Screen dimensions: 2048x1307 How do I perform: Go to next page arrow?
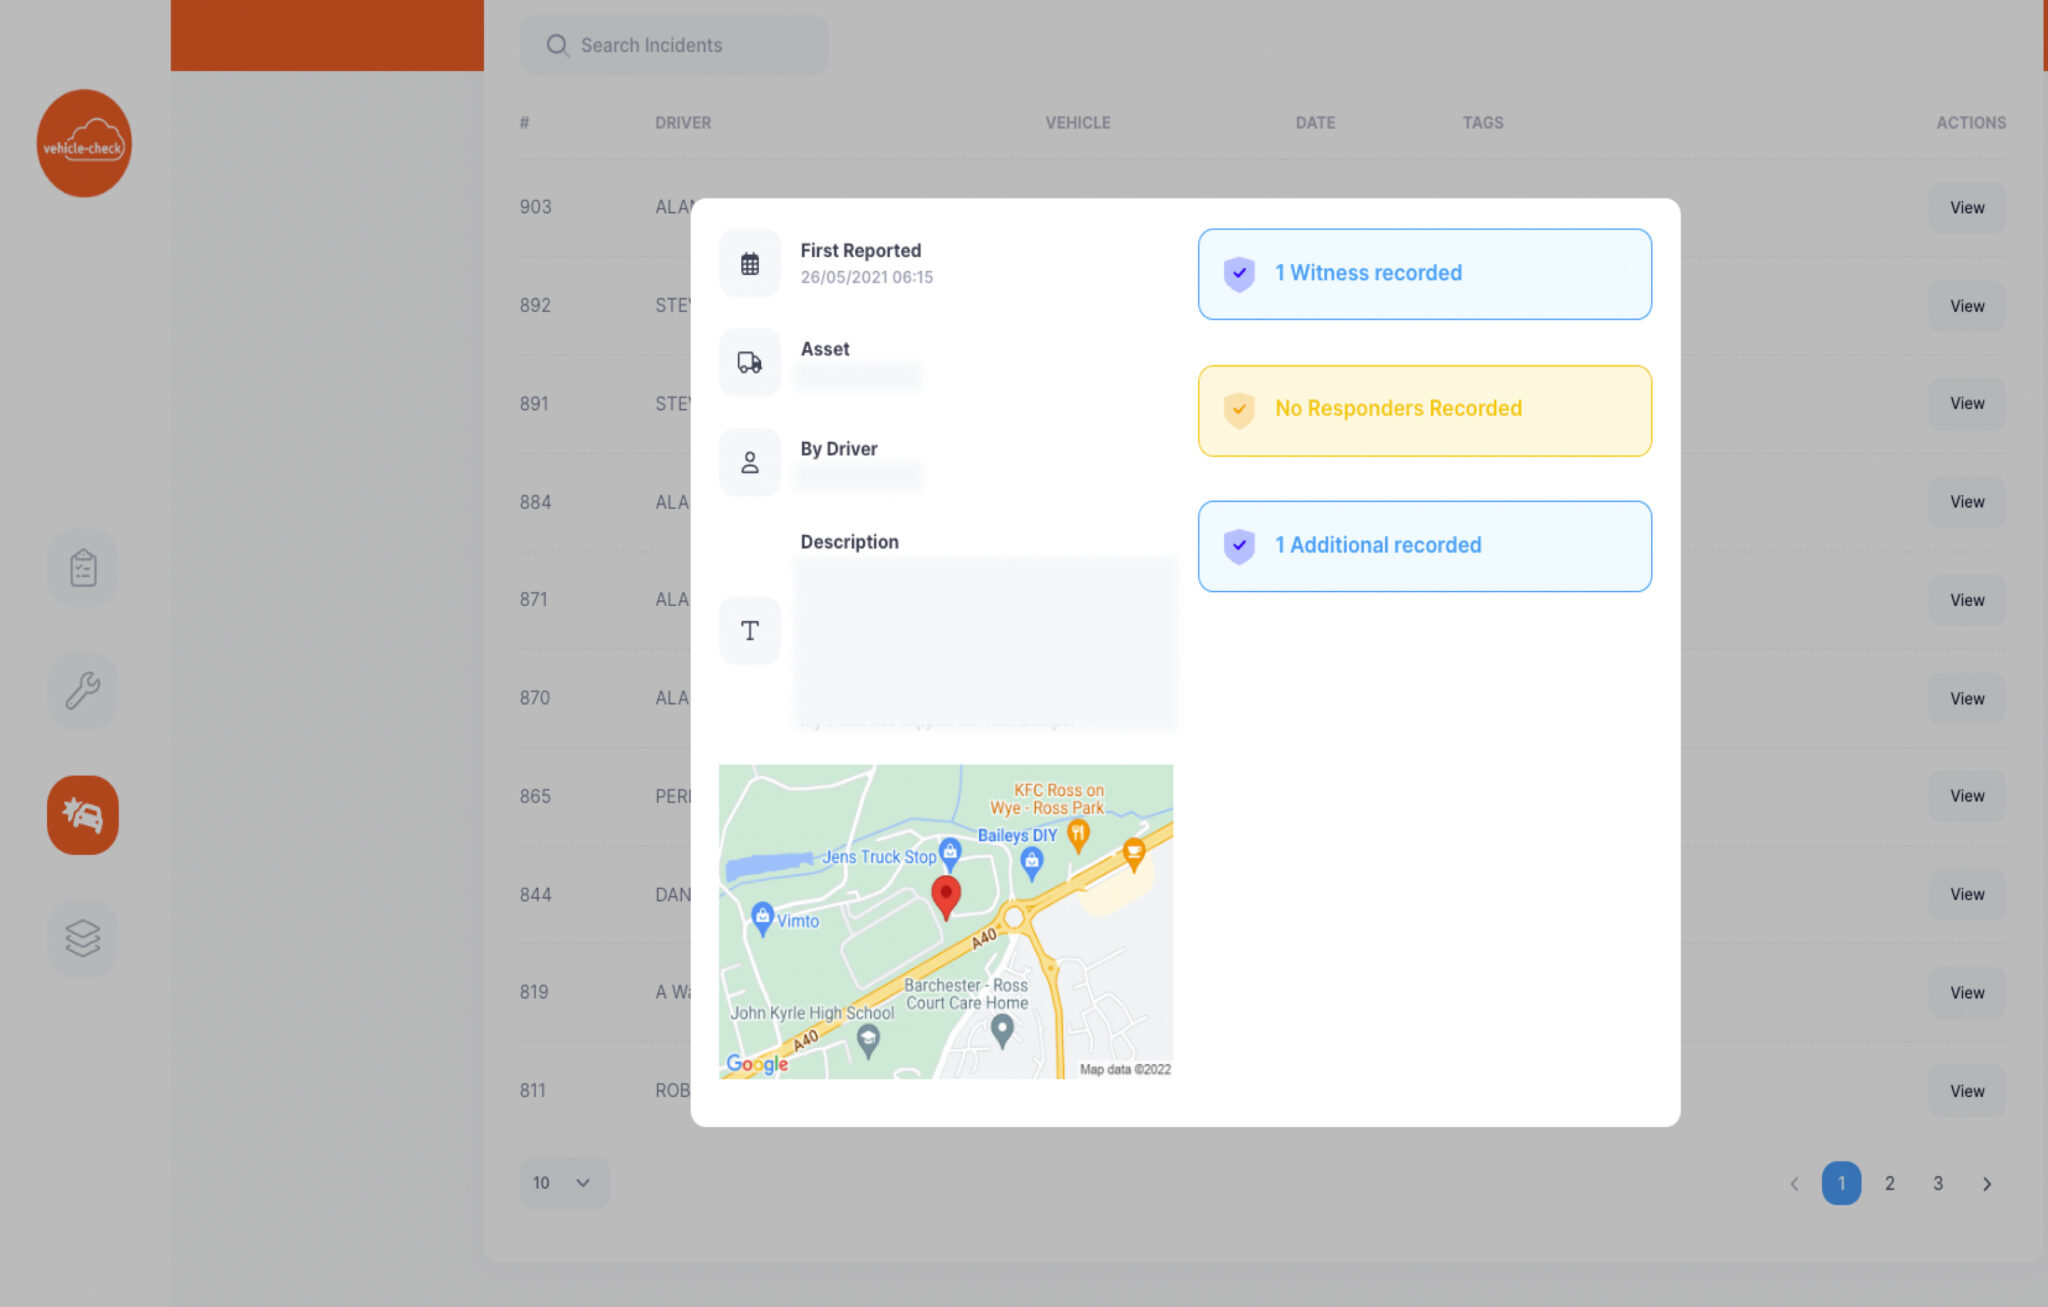tap(1987, 1183)
